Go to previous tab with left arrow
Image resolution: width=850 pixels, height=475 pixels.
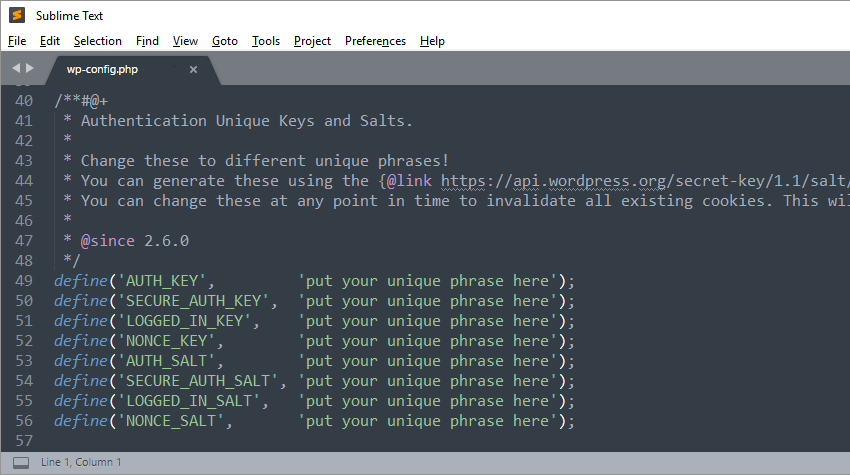click(16, 68)
